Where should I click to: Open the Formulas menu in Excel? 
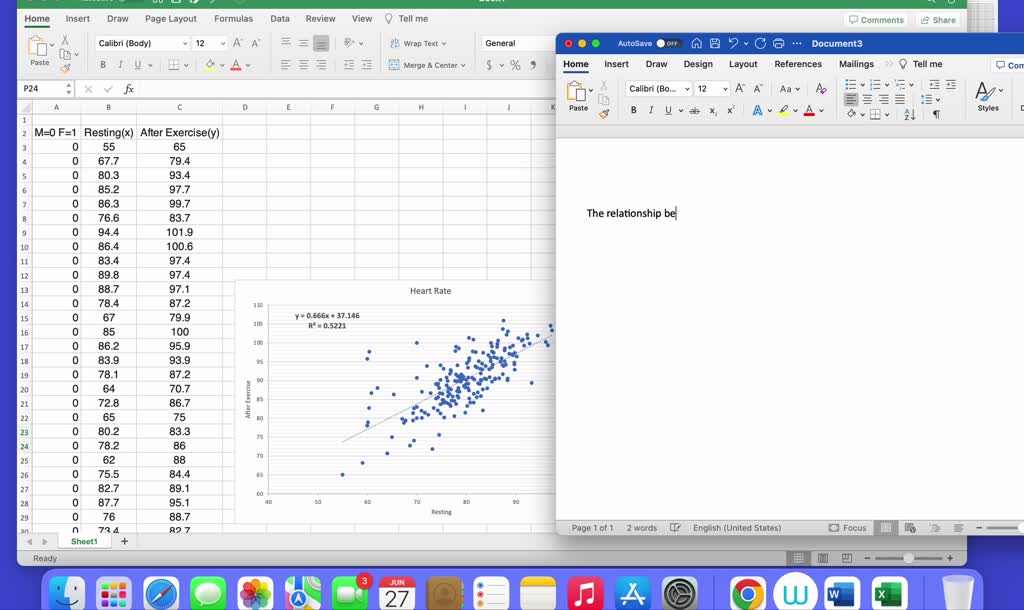click(233, 17)
